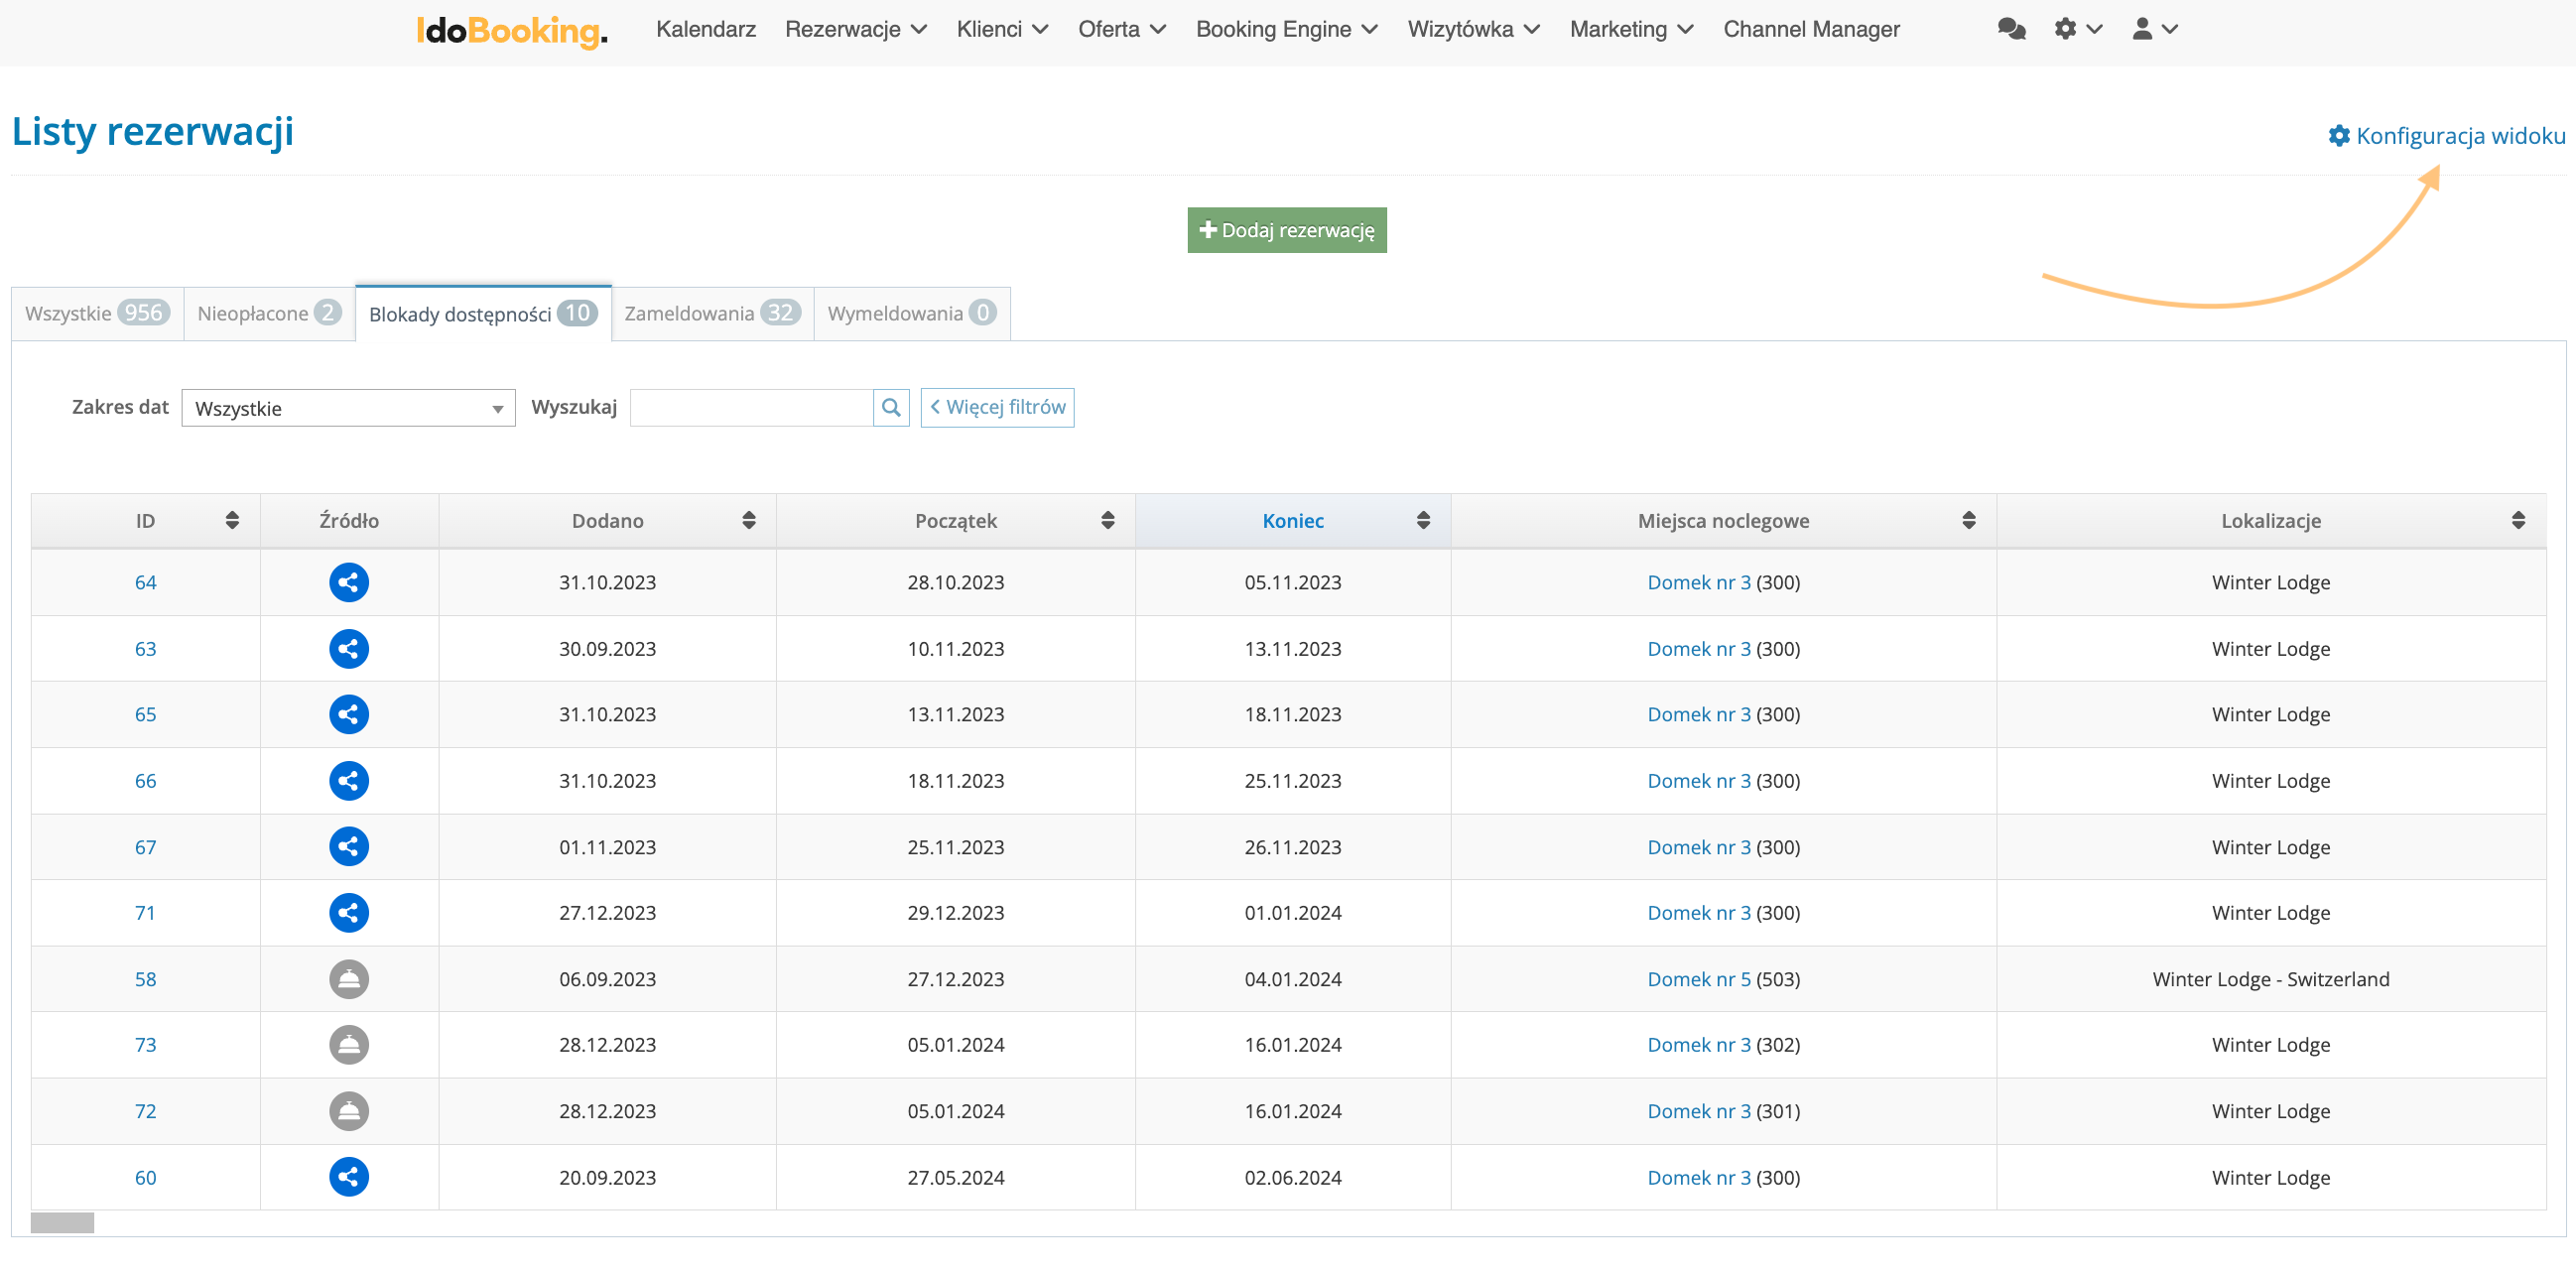Click the share source icon for reservation 64
This screenshot has width=2576, height=1272.
pyautogui.click(x=348, y=582)
